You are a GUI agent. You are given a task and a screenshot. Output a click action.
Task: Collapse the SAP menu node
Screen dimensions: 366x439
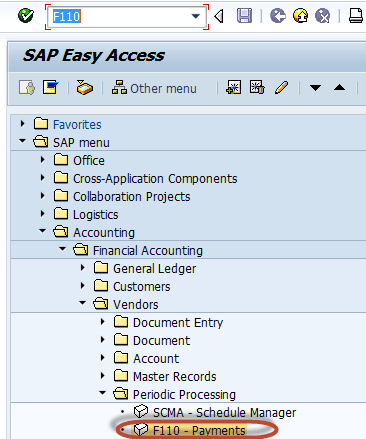(x=23, y=141)
